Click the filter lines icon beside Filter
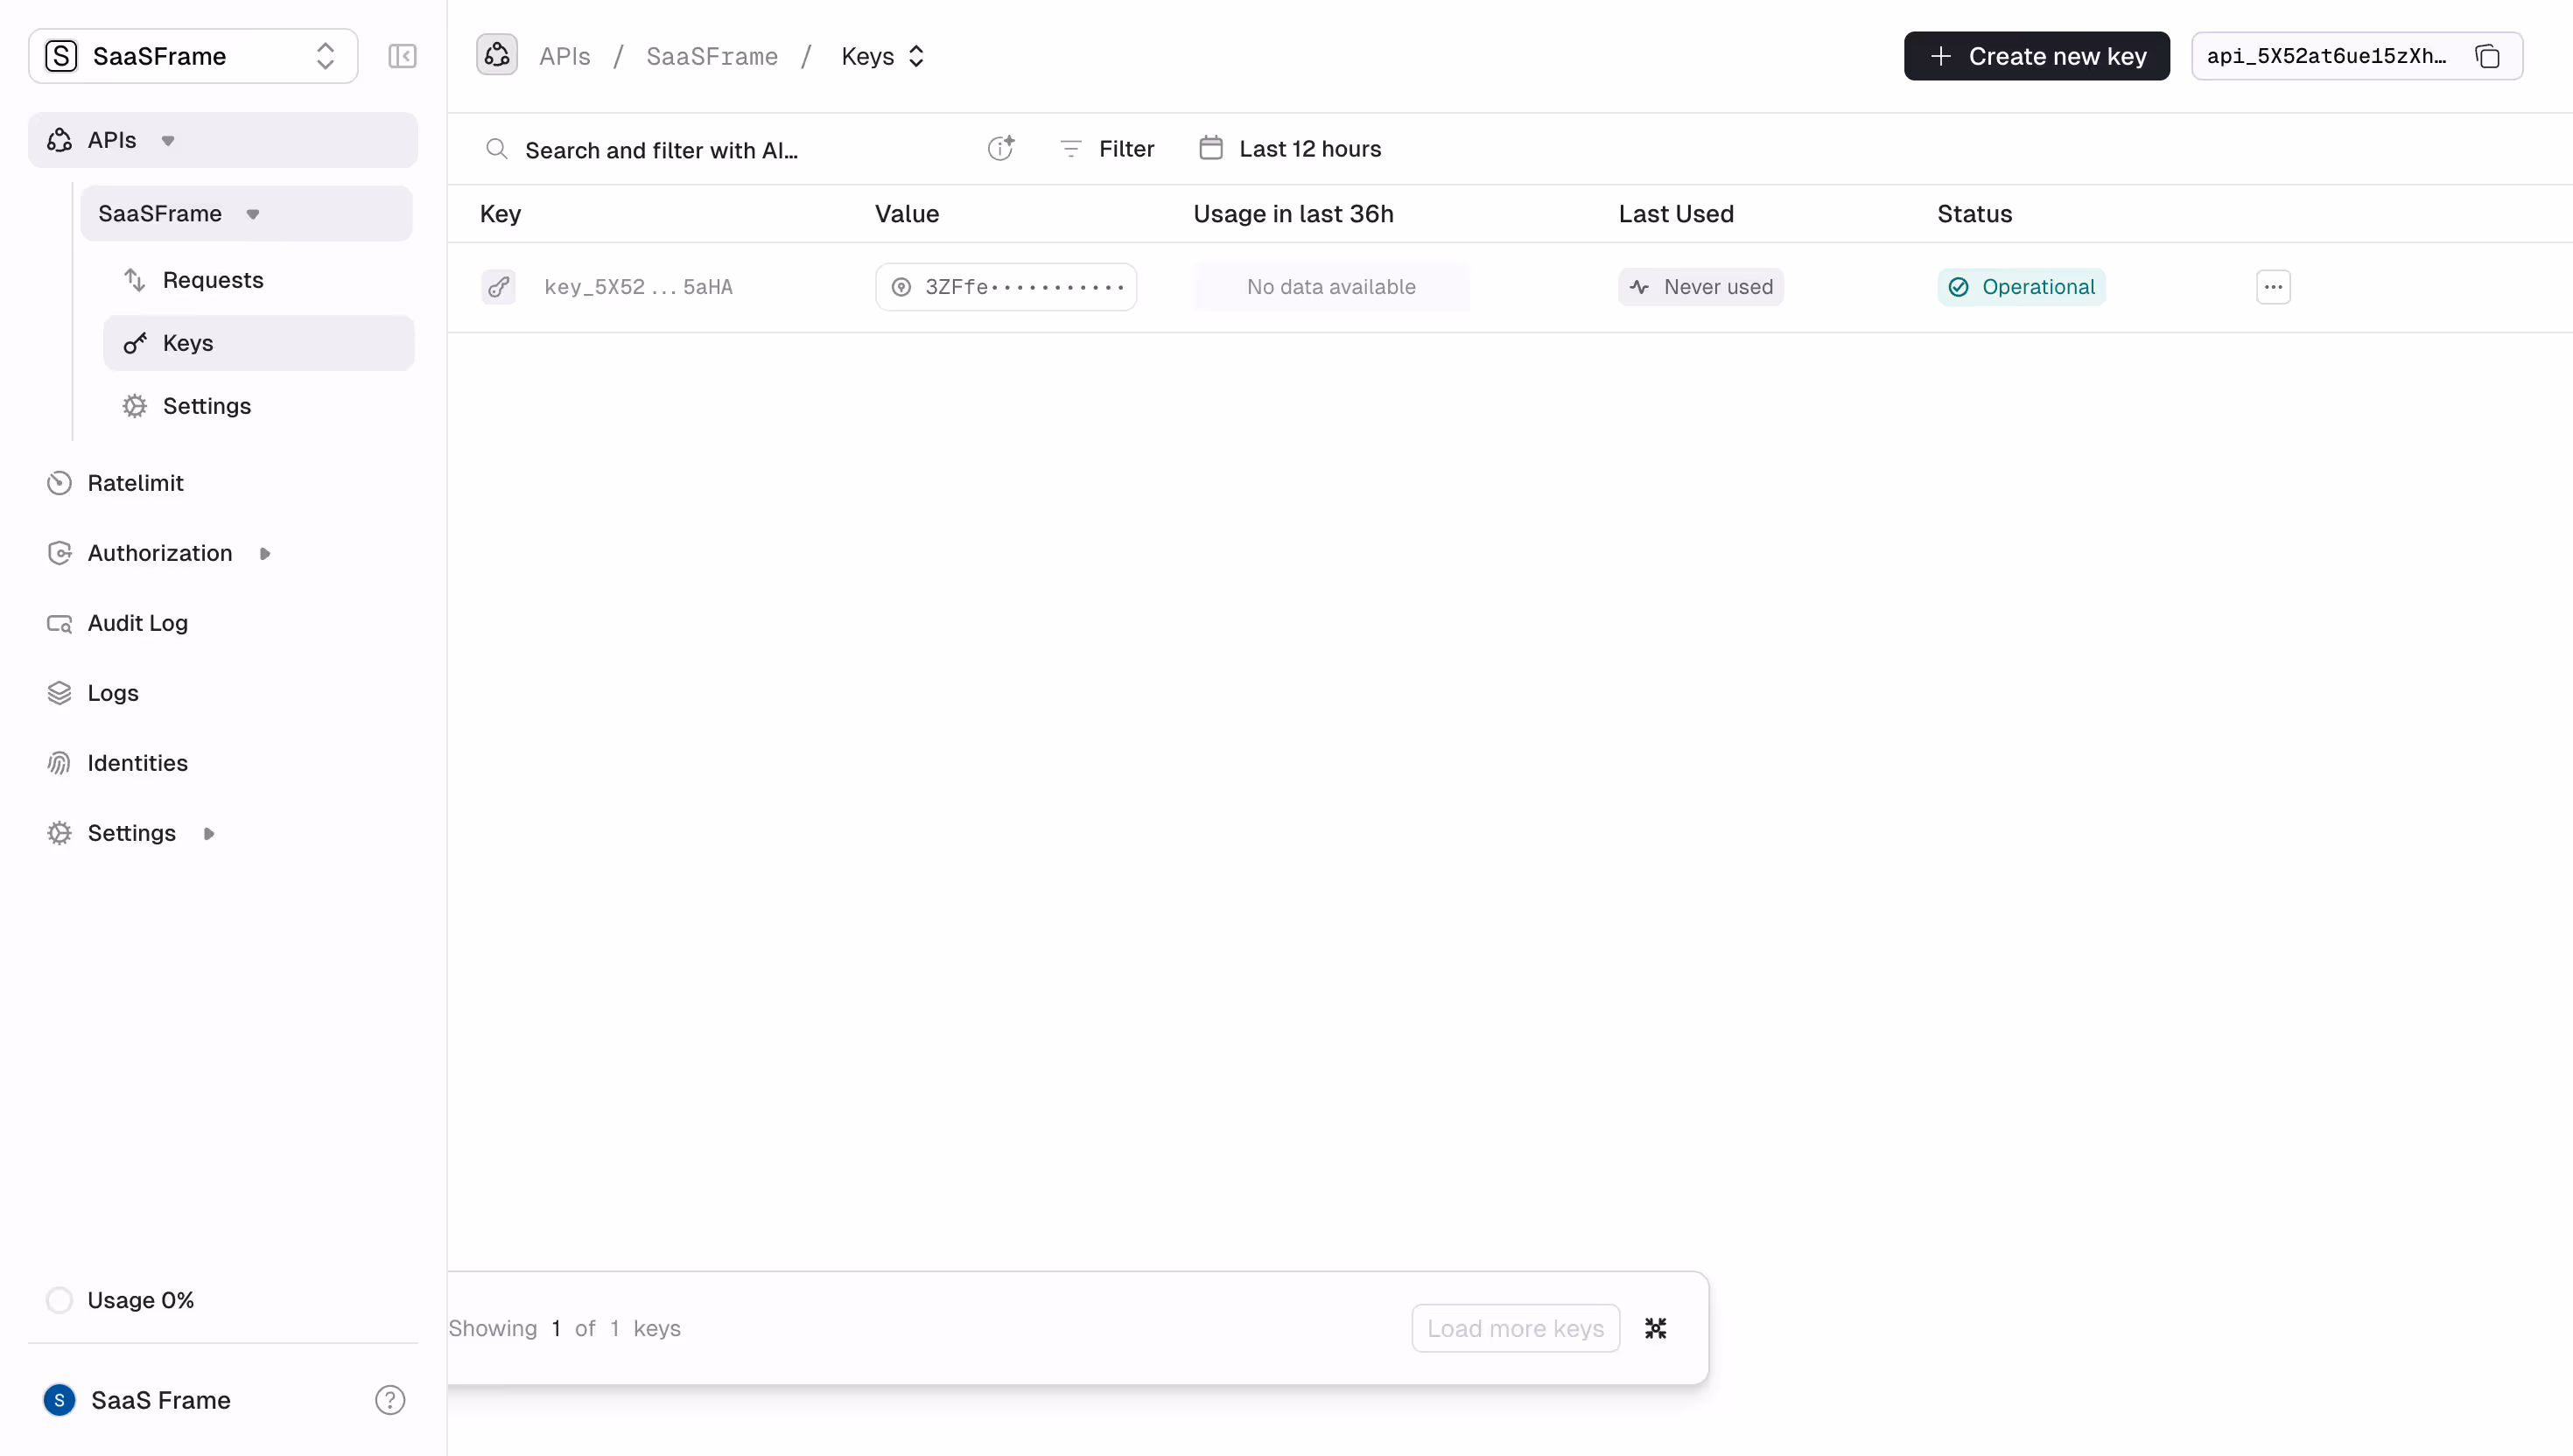The height and width of the screenshot is (1456, 2573). tap(1071, 148)
